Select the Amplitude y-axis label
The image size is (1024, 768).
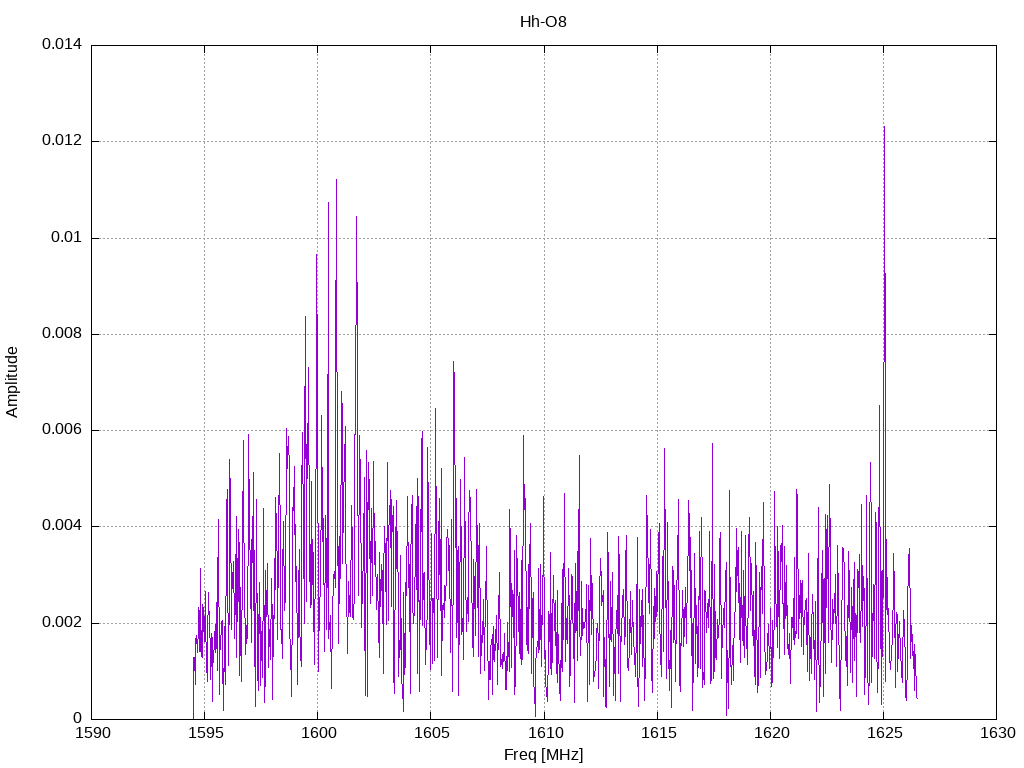tap(13, 381)
